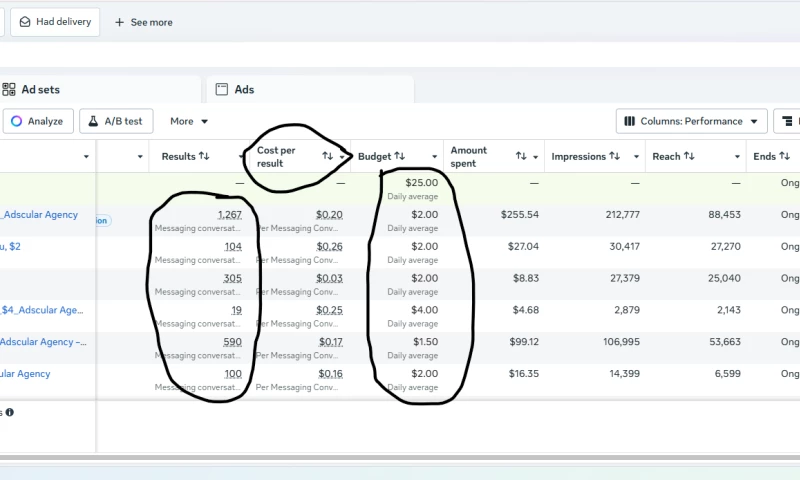The width and height of the screenshot is (800, 480).
Task: Open the 'u, $2' ad set link
Action: (10, 247)
